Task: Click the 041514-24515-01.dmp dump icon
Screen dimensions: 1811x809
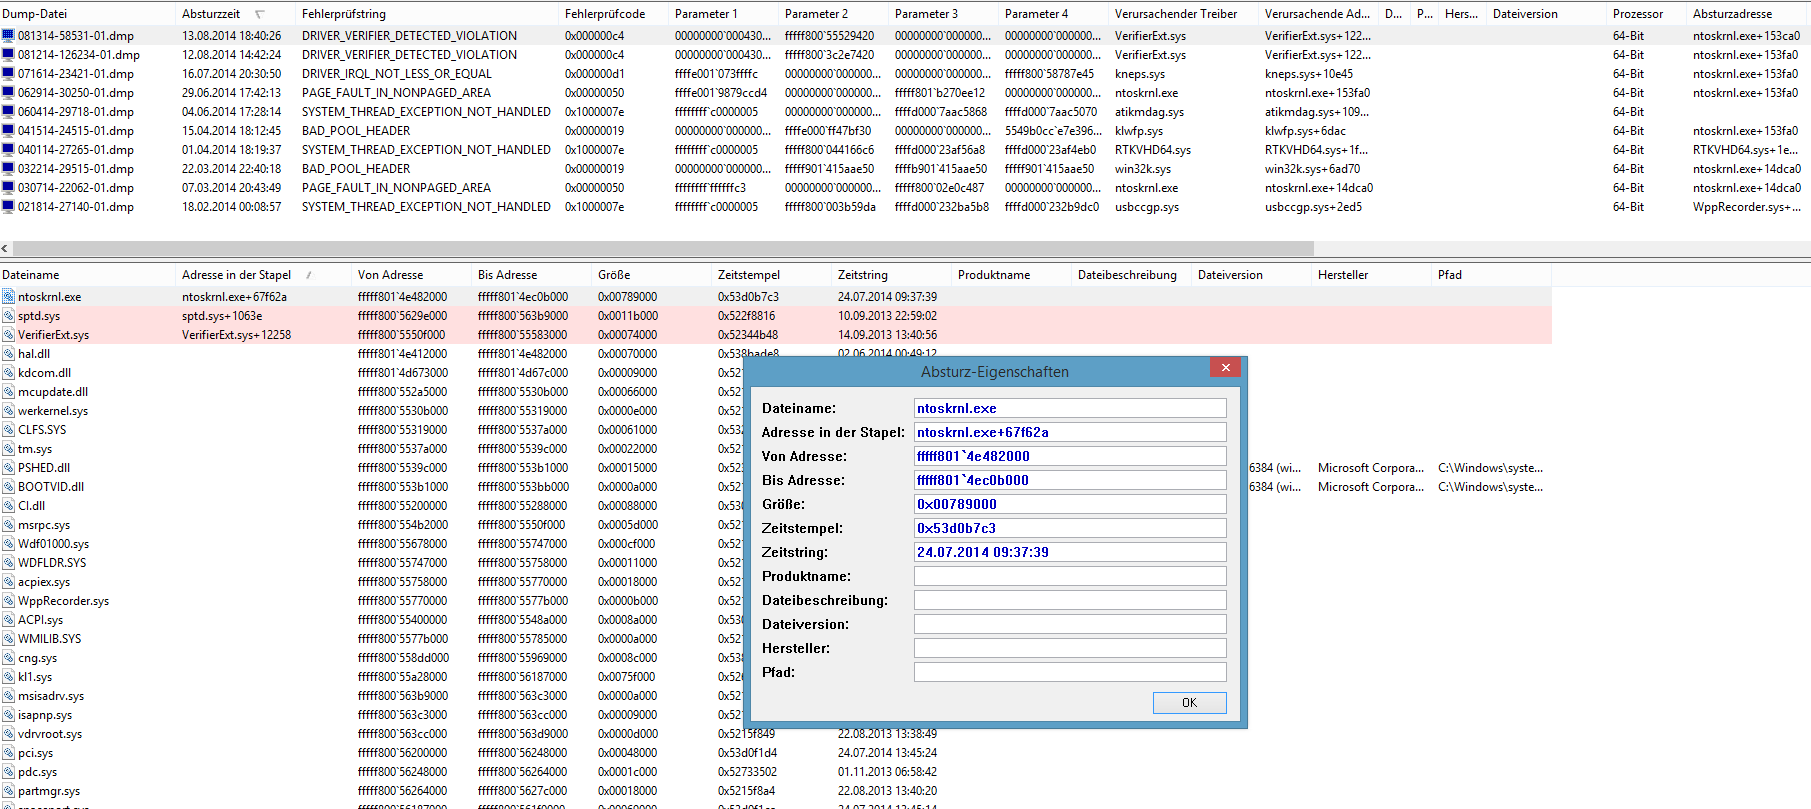Action: click(8, 130)
